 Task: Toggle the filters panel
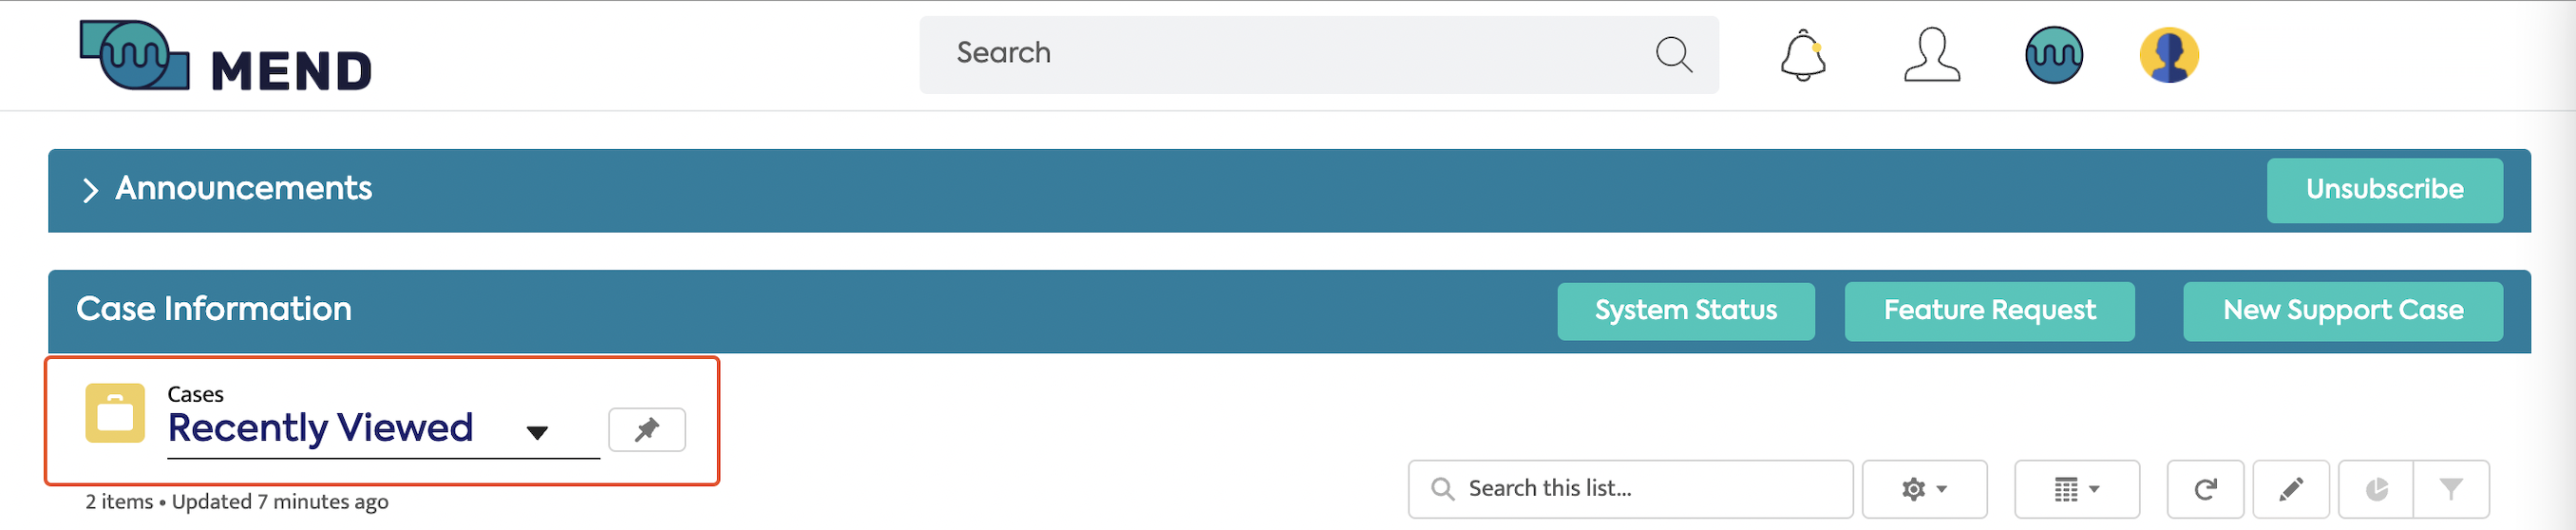click(x=2450, y=489)
